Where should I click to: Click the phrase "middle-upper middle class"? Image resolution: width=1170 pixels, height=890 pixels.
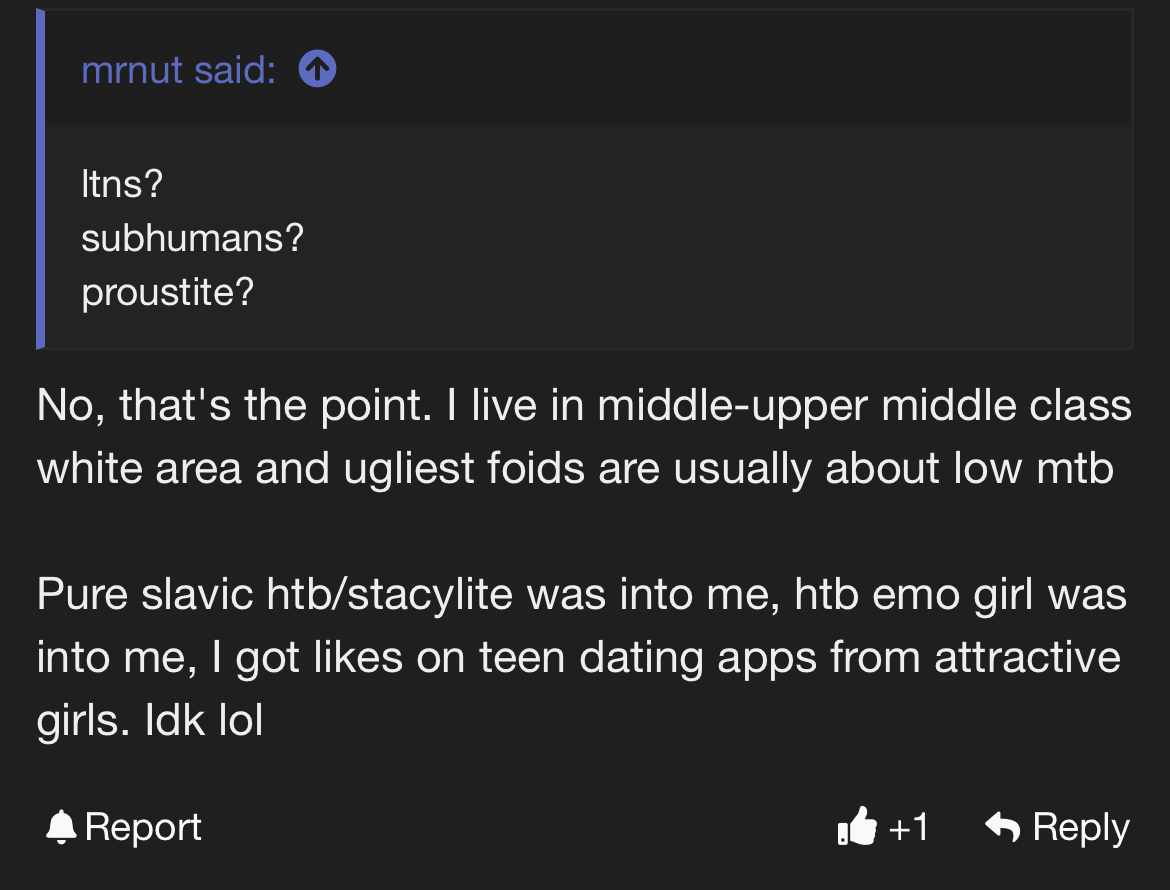[x=865, y=405]
